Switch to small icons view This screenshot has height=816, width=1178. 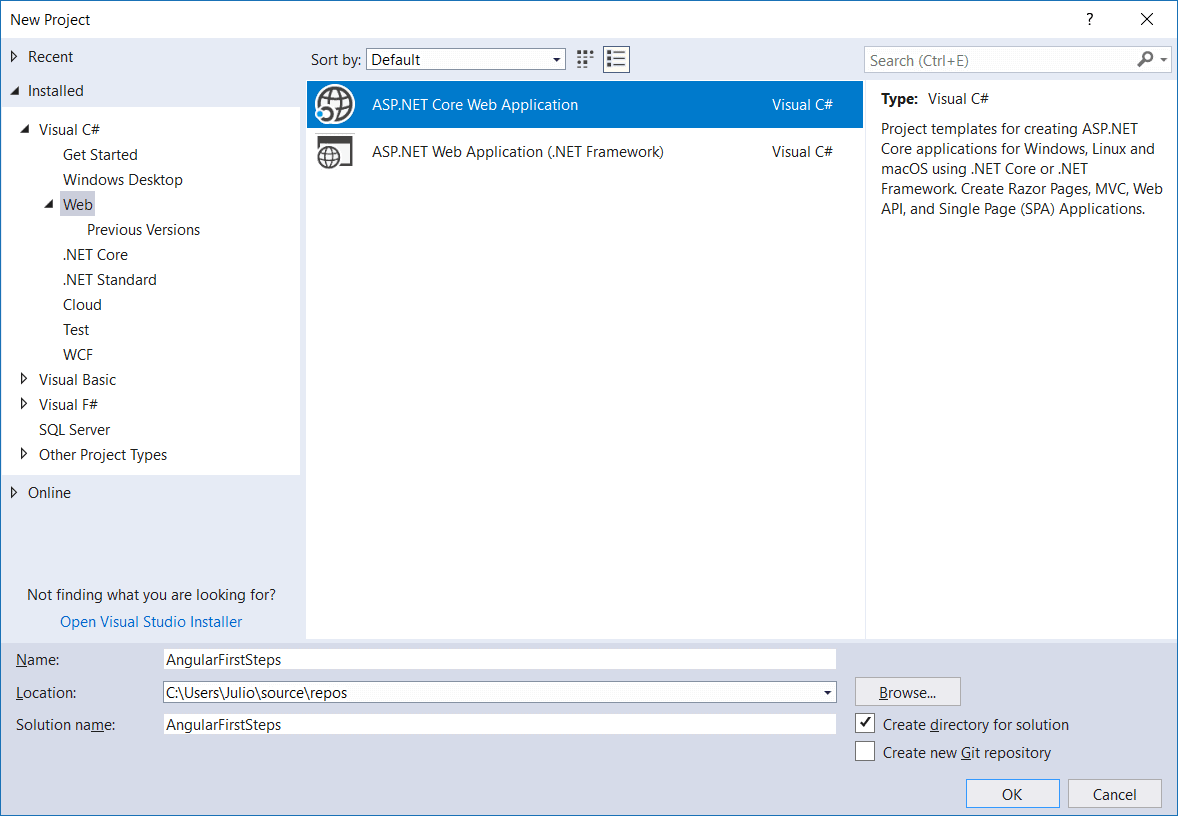point(584,59)
